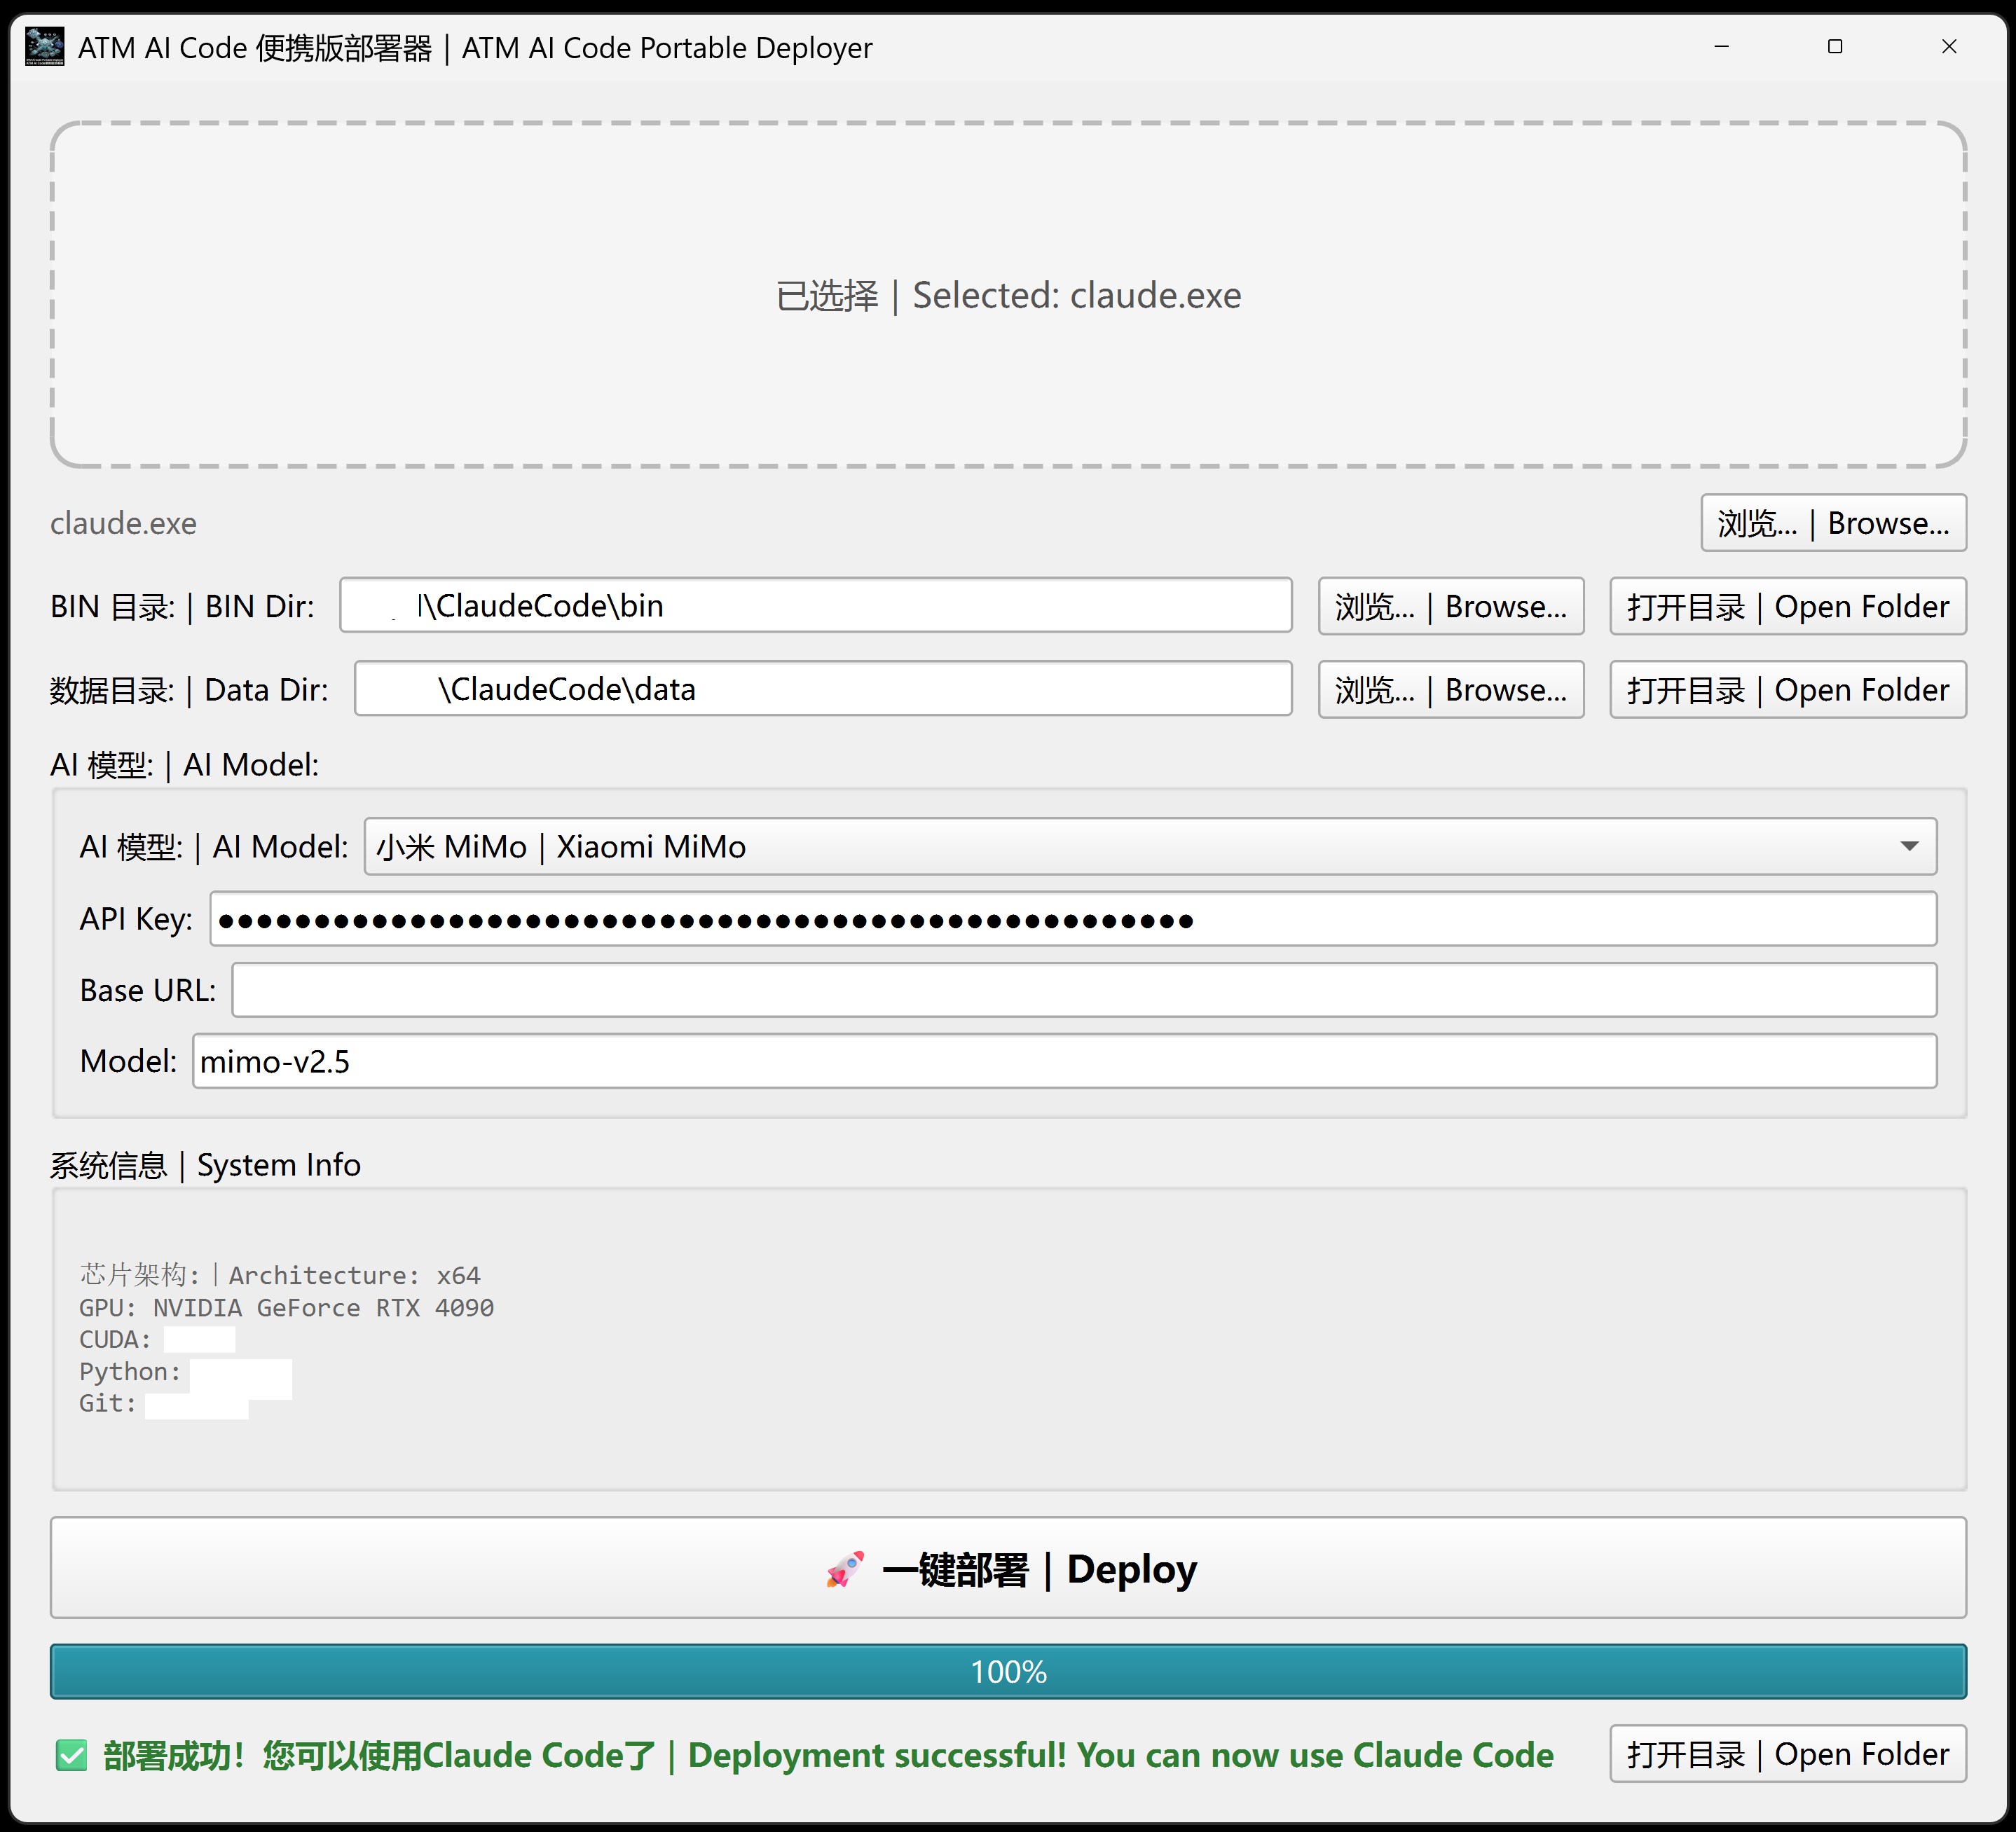Click the empty Base URL field
Screen dimensions: 2016x1832
point(1084,990)
